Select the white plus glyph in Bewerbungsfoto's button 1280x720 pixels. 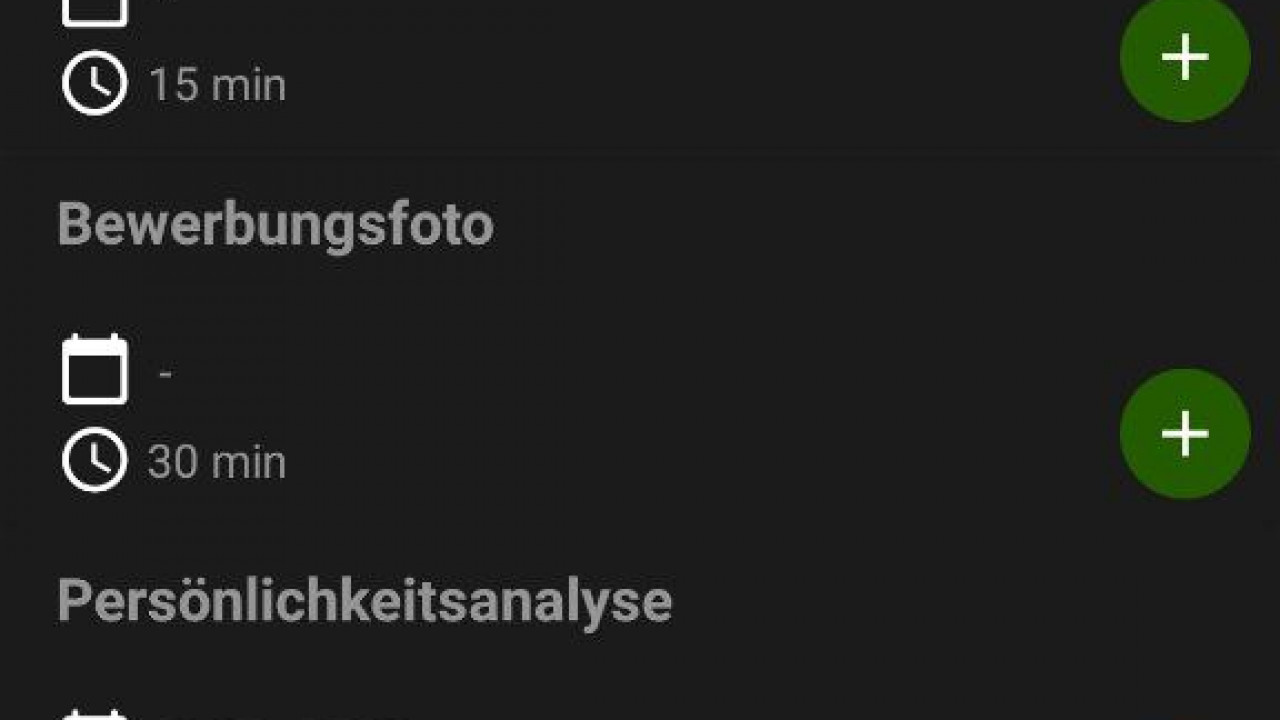[x=1185, y=434]
